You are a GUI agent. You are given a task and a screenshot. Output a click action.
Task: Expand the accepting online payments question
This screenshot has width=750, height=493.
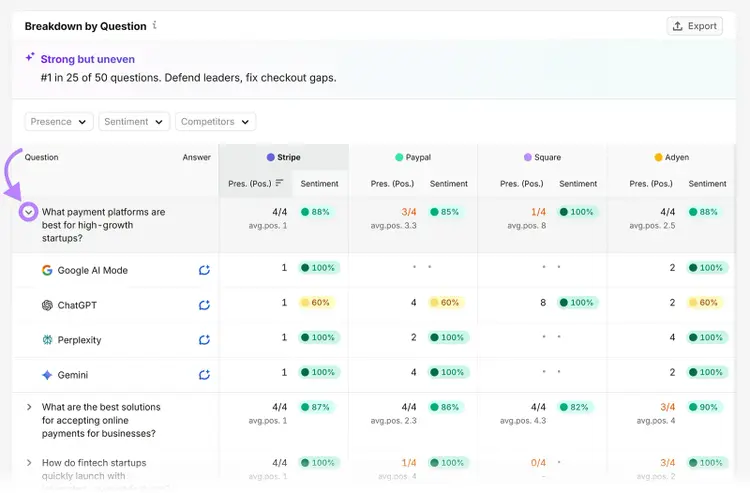[x=29, y=407]
